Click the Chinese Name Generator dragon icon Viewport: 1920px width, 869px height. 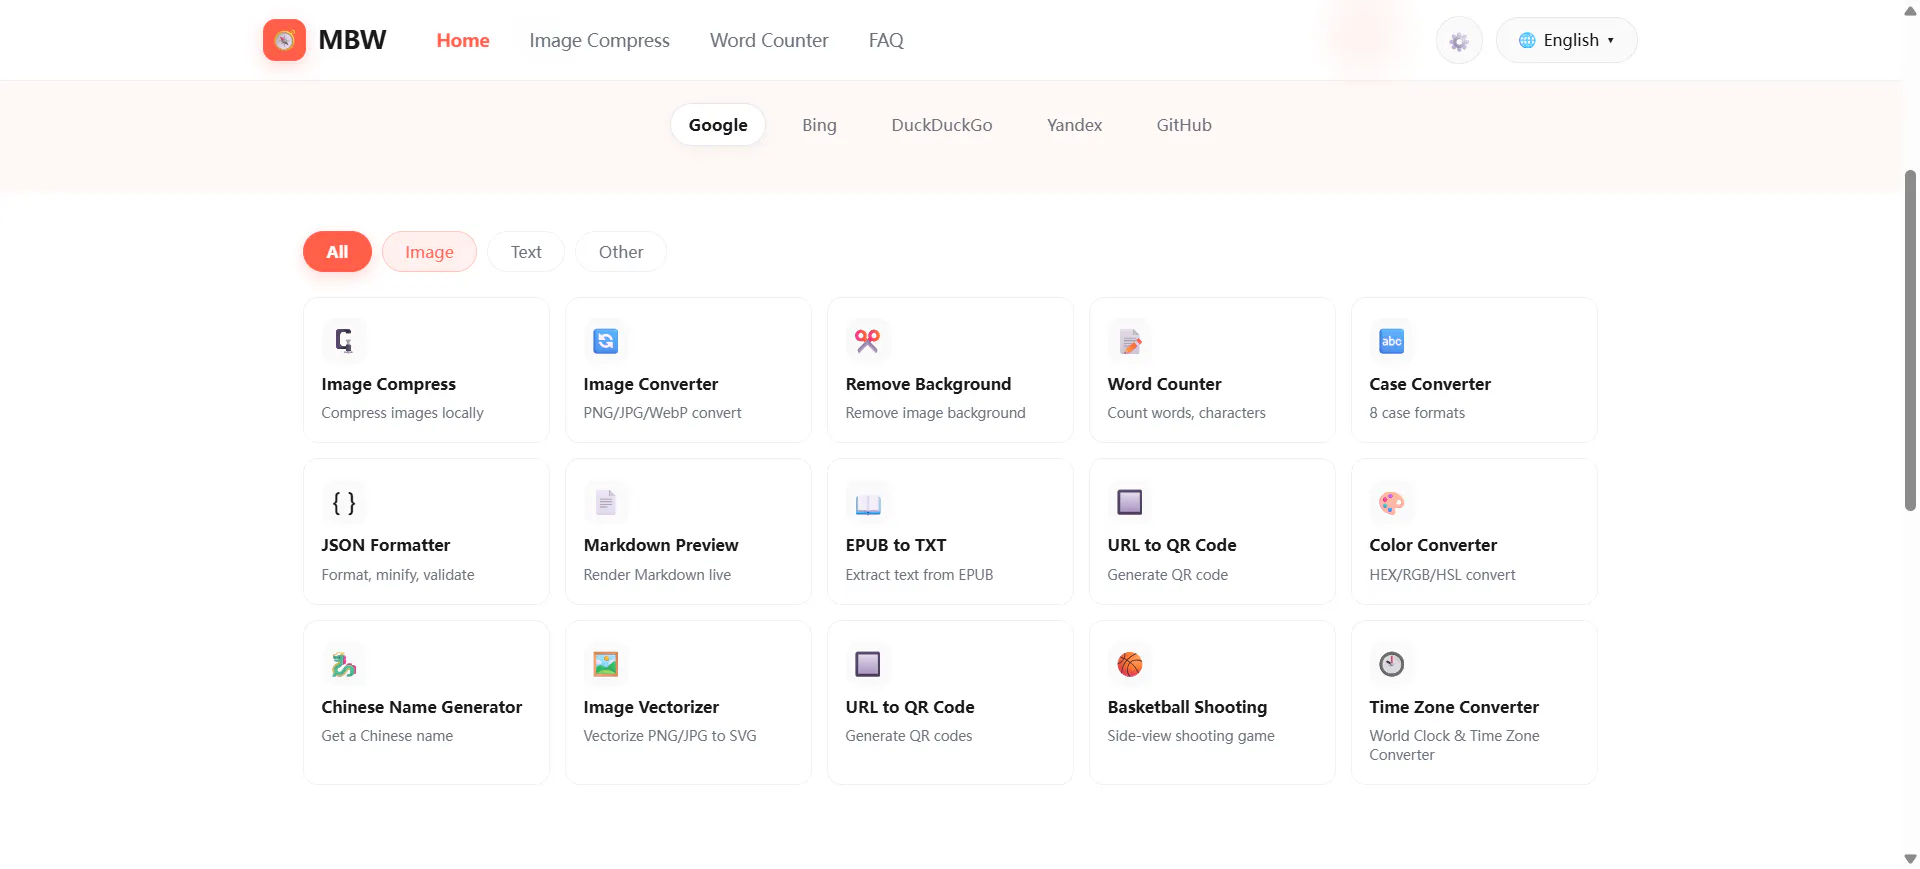click(x=344, y=664)
